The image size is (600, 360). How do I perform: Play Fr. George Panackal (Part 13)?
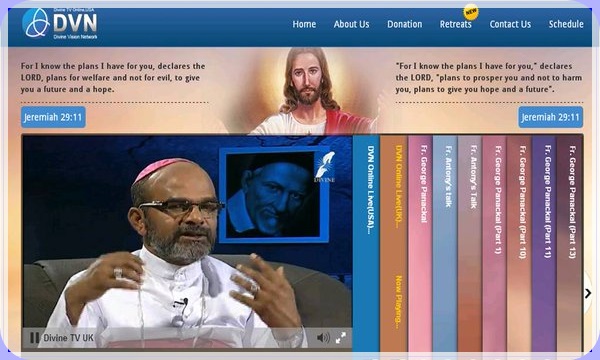[x=569, y=243]
